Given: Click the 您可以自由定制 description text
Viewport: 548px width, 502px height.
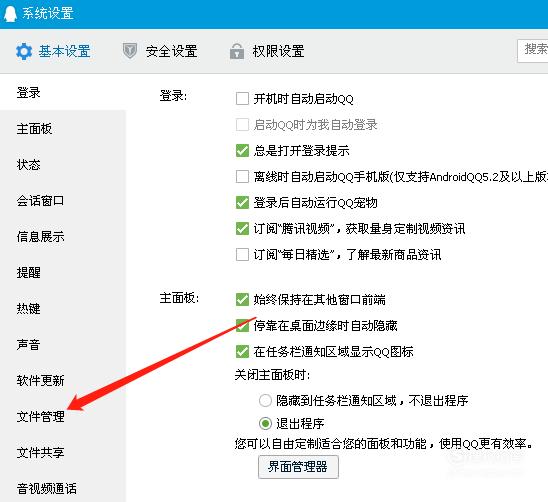Looking at the screenshot, I should click(x=384, y=444).
